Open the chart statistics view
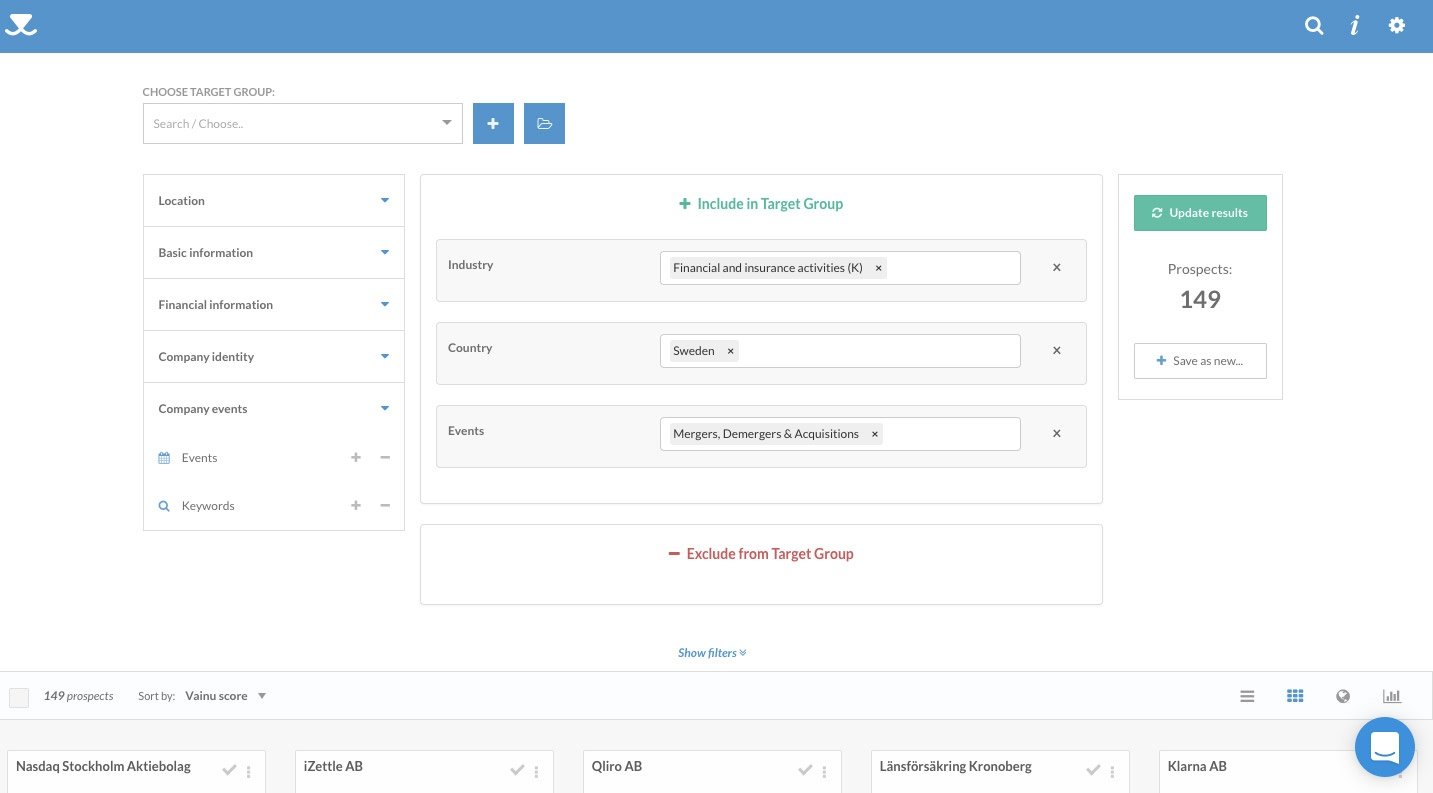Image resolution: width=1433 pixels, height=793 pixels. [1391, 696]
